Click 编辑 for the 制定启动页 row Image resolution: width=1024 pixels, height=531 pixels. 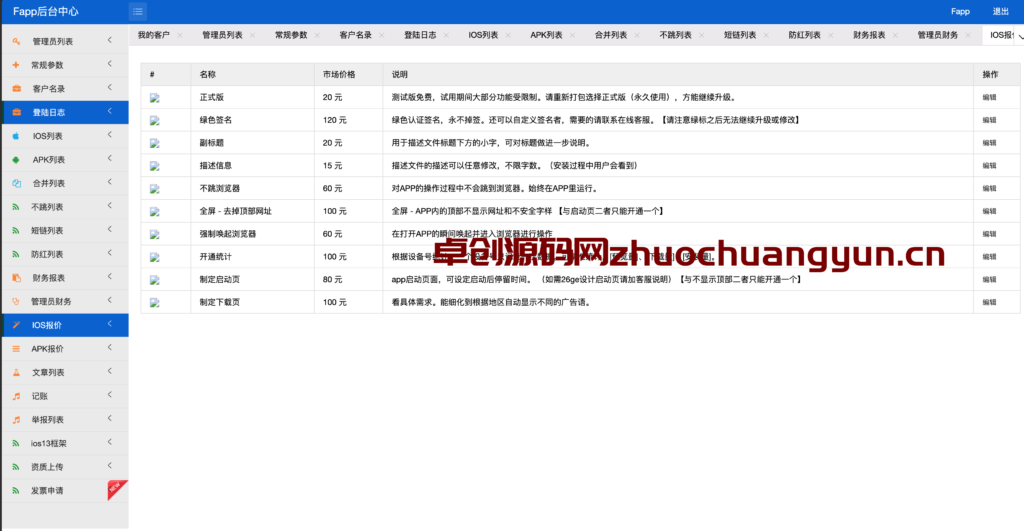(989, 280)
